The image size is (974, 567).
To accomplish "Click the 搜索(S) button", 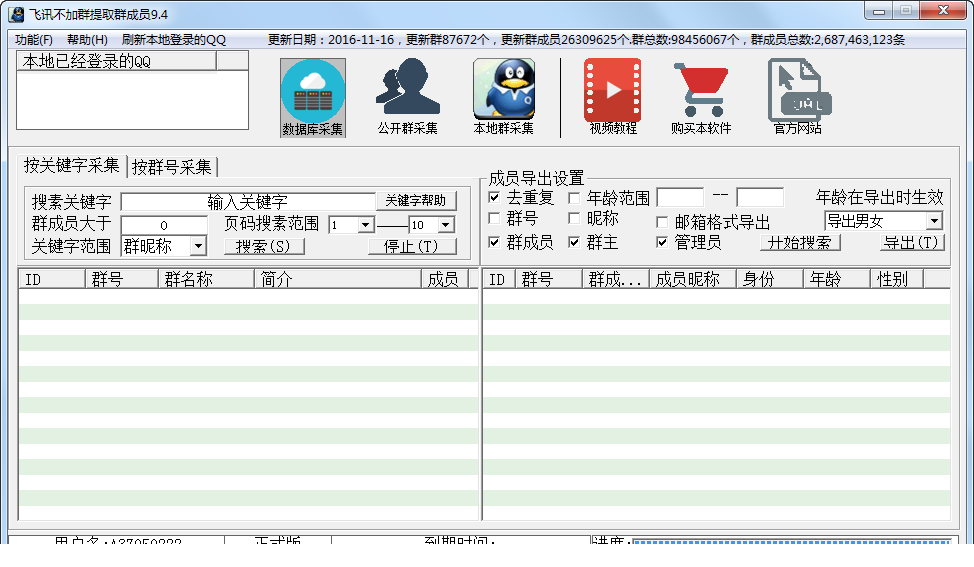I will 264,246.
